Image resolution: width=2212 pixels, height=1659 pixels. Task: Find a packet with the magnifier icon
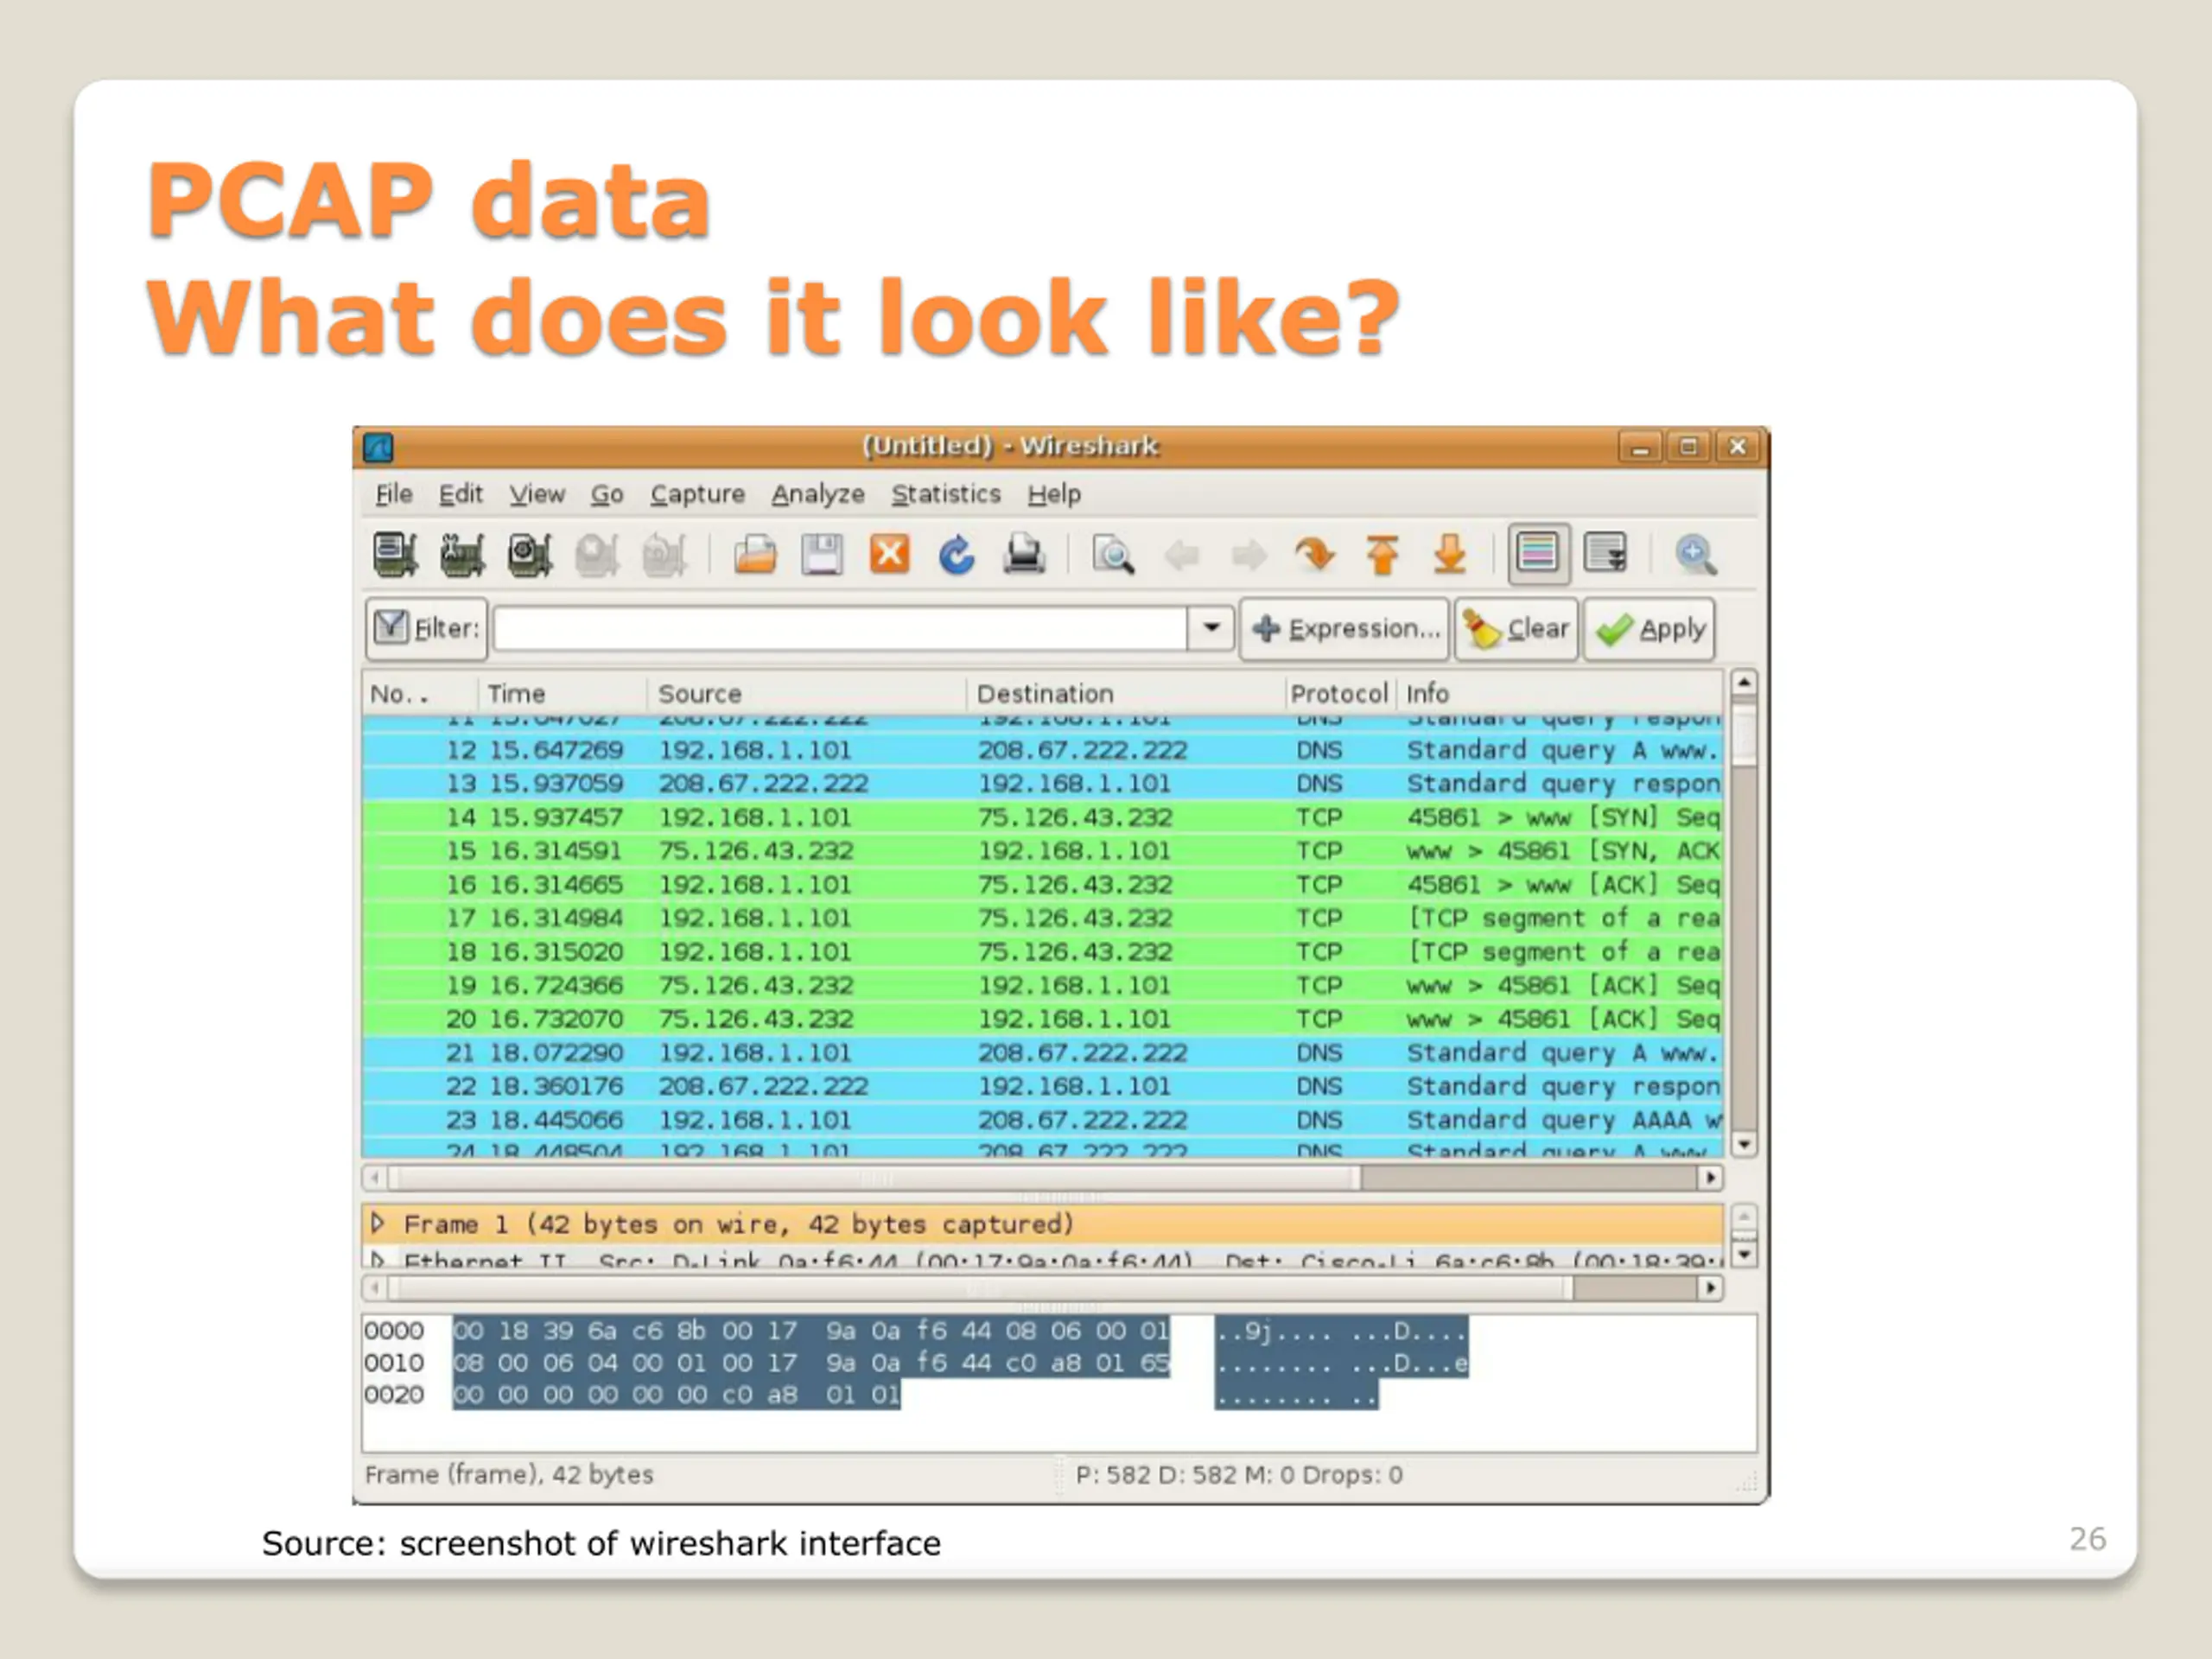(1113, 554)
